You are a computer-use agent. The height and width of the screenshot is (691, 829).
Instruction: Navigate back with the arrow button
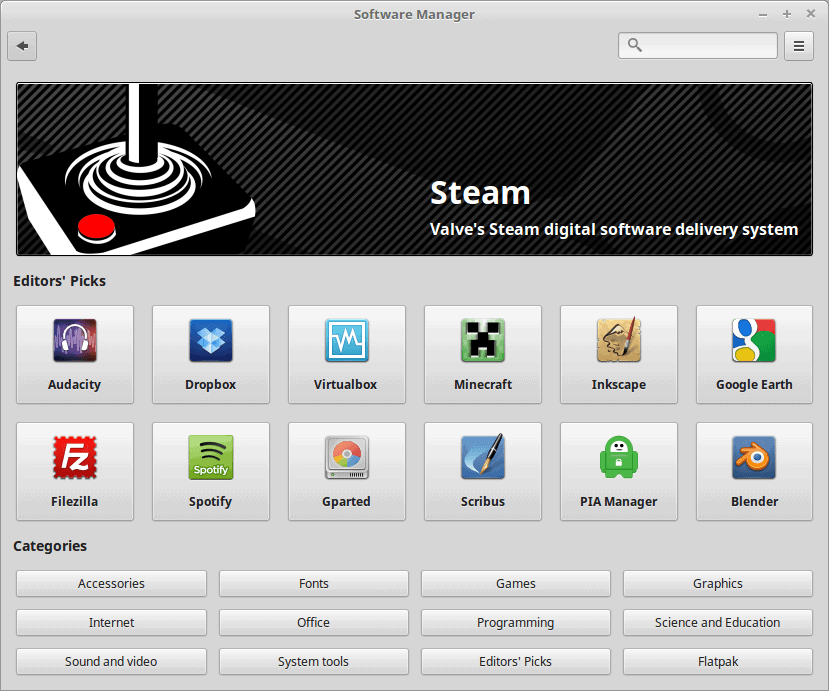(22, 45)
